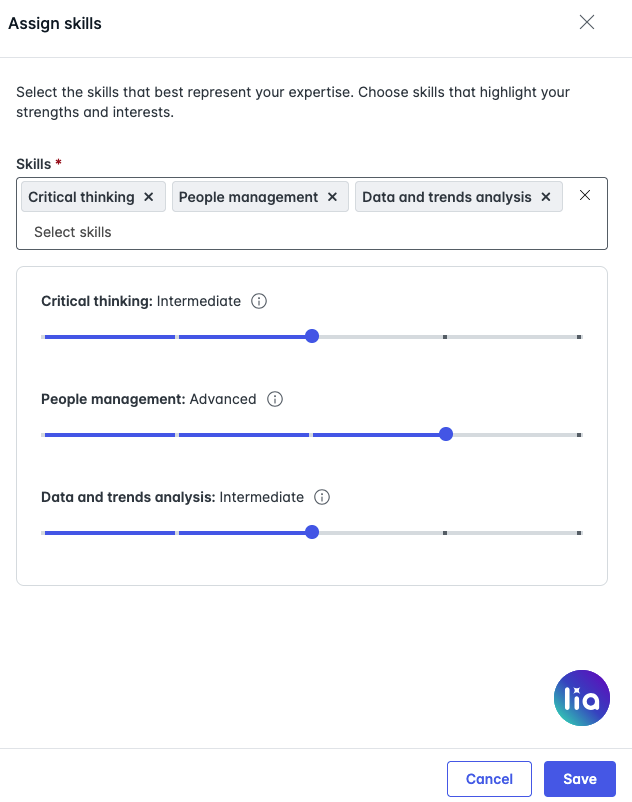Set Critical thinking slider to last level

pos(579,337)
